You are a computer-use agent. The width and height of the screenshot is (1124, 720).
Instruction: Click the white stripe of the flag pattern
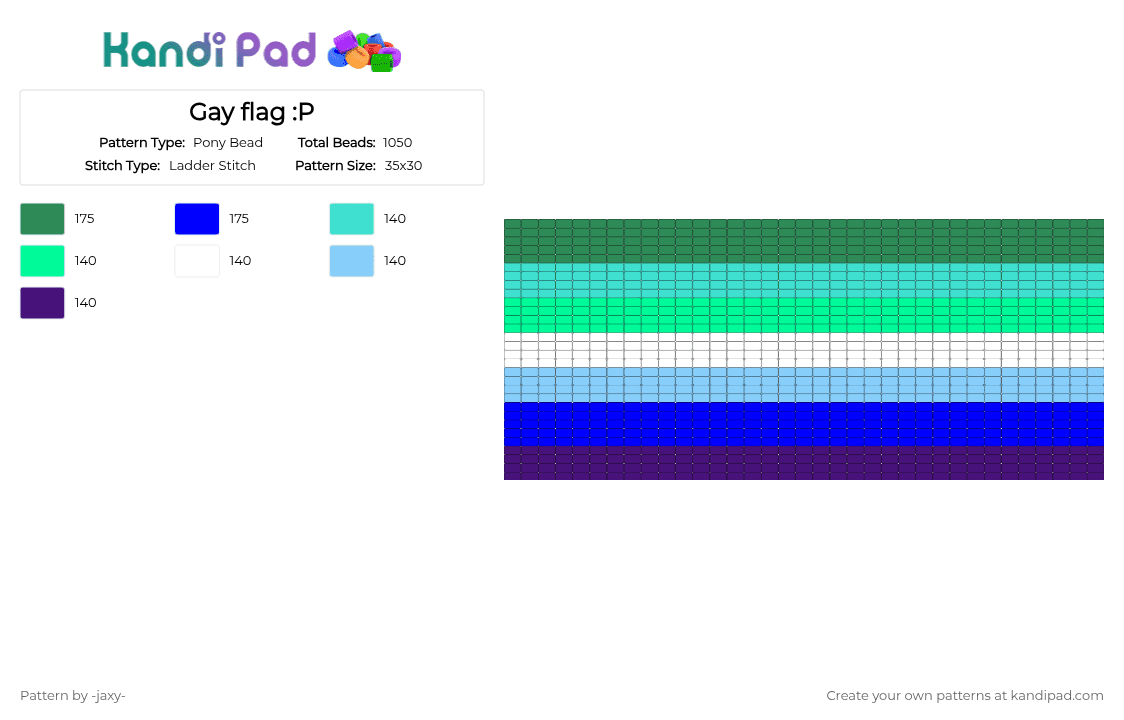point(804,350)
